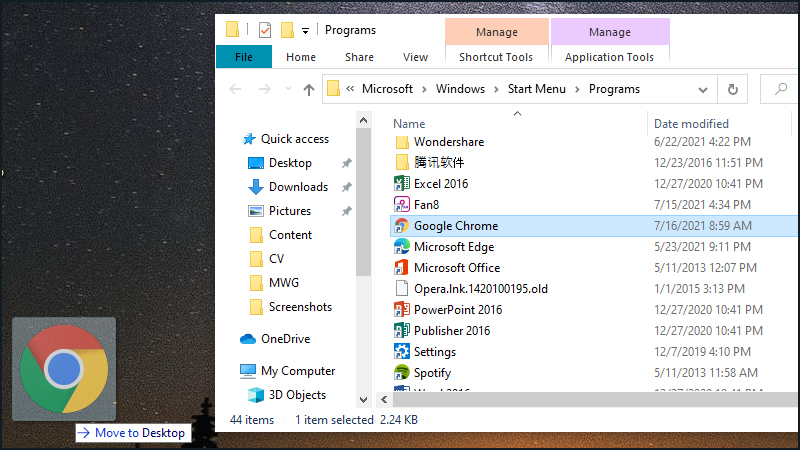800x450 pixels.
Task: Click the large Chrome icon on desktop
Action: [x=64, y=369]
